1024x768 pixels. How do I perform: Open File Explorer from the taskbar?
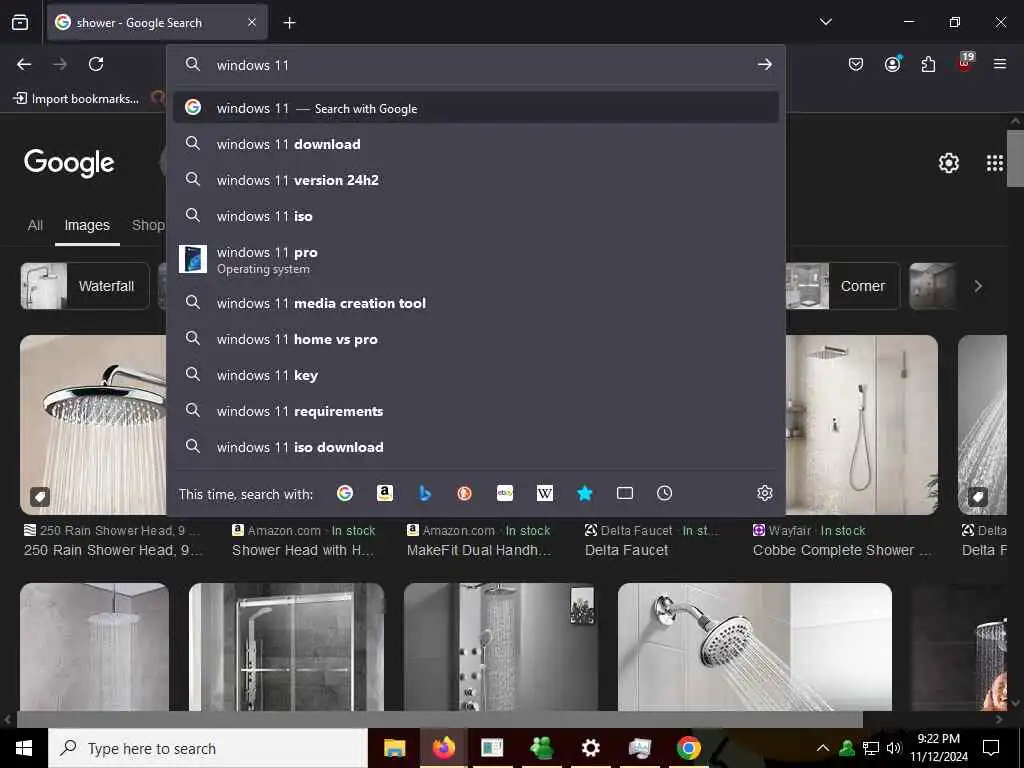394,748
